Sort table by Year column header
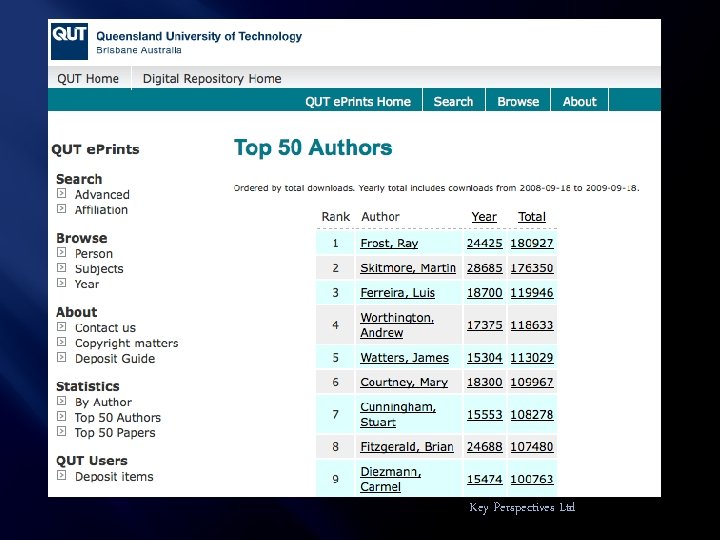The width and height of the screenshot is (720, 540). (484, 217)
